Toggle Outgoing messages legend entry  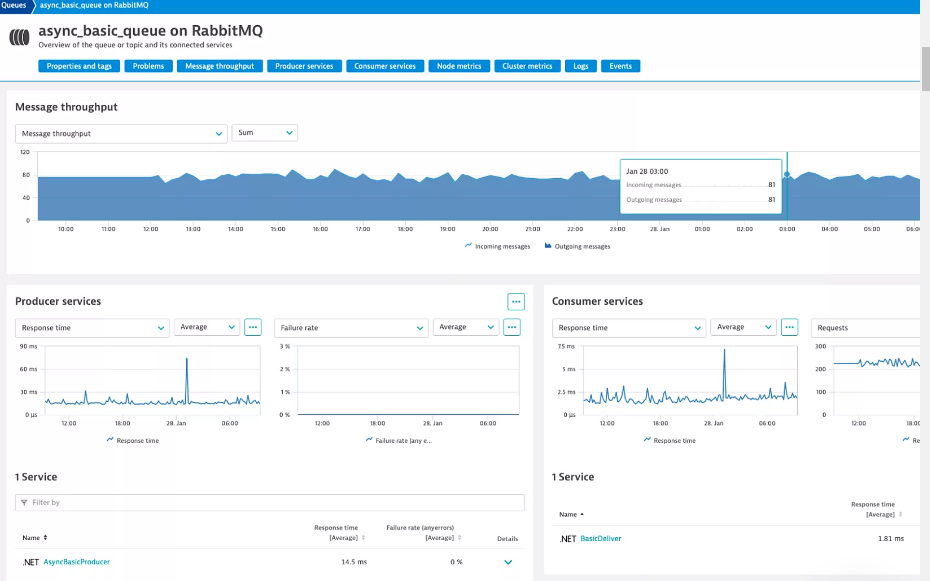click(x=577, y=246)
